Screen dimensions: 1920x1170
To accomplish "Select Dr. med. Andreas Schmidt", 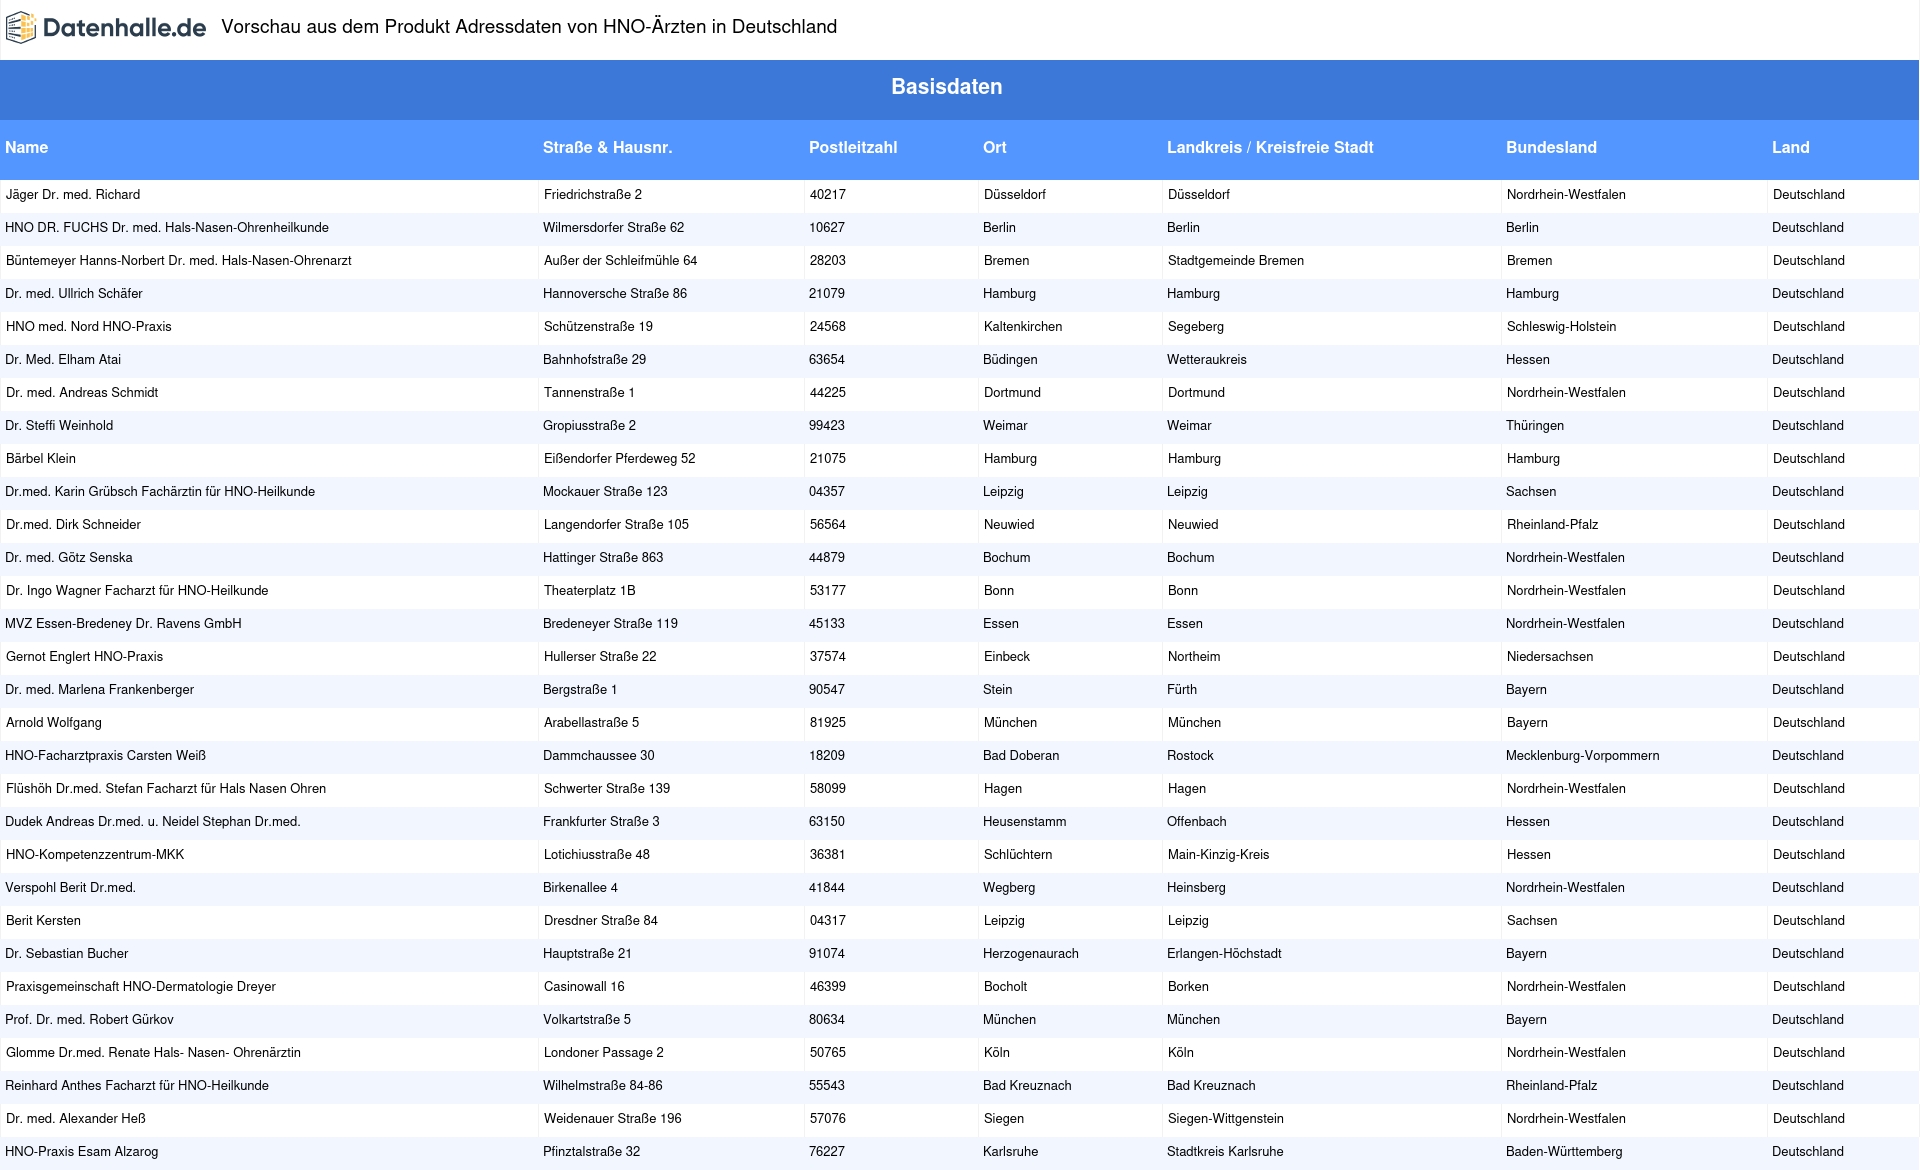I will [x=82, y=393].
